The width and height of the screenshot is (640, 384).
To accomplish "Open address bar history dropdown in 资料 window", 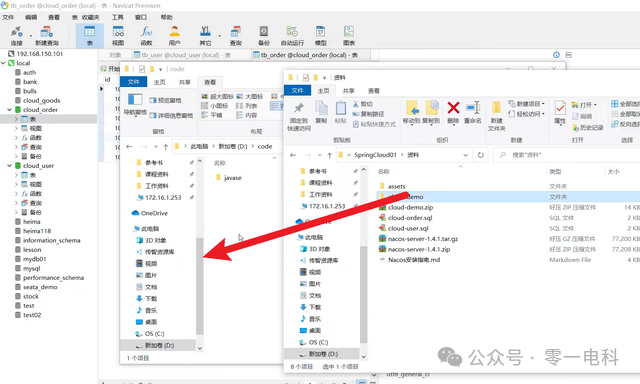I will pos(465,155).
